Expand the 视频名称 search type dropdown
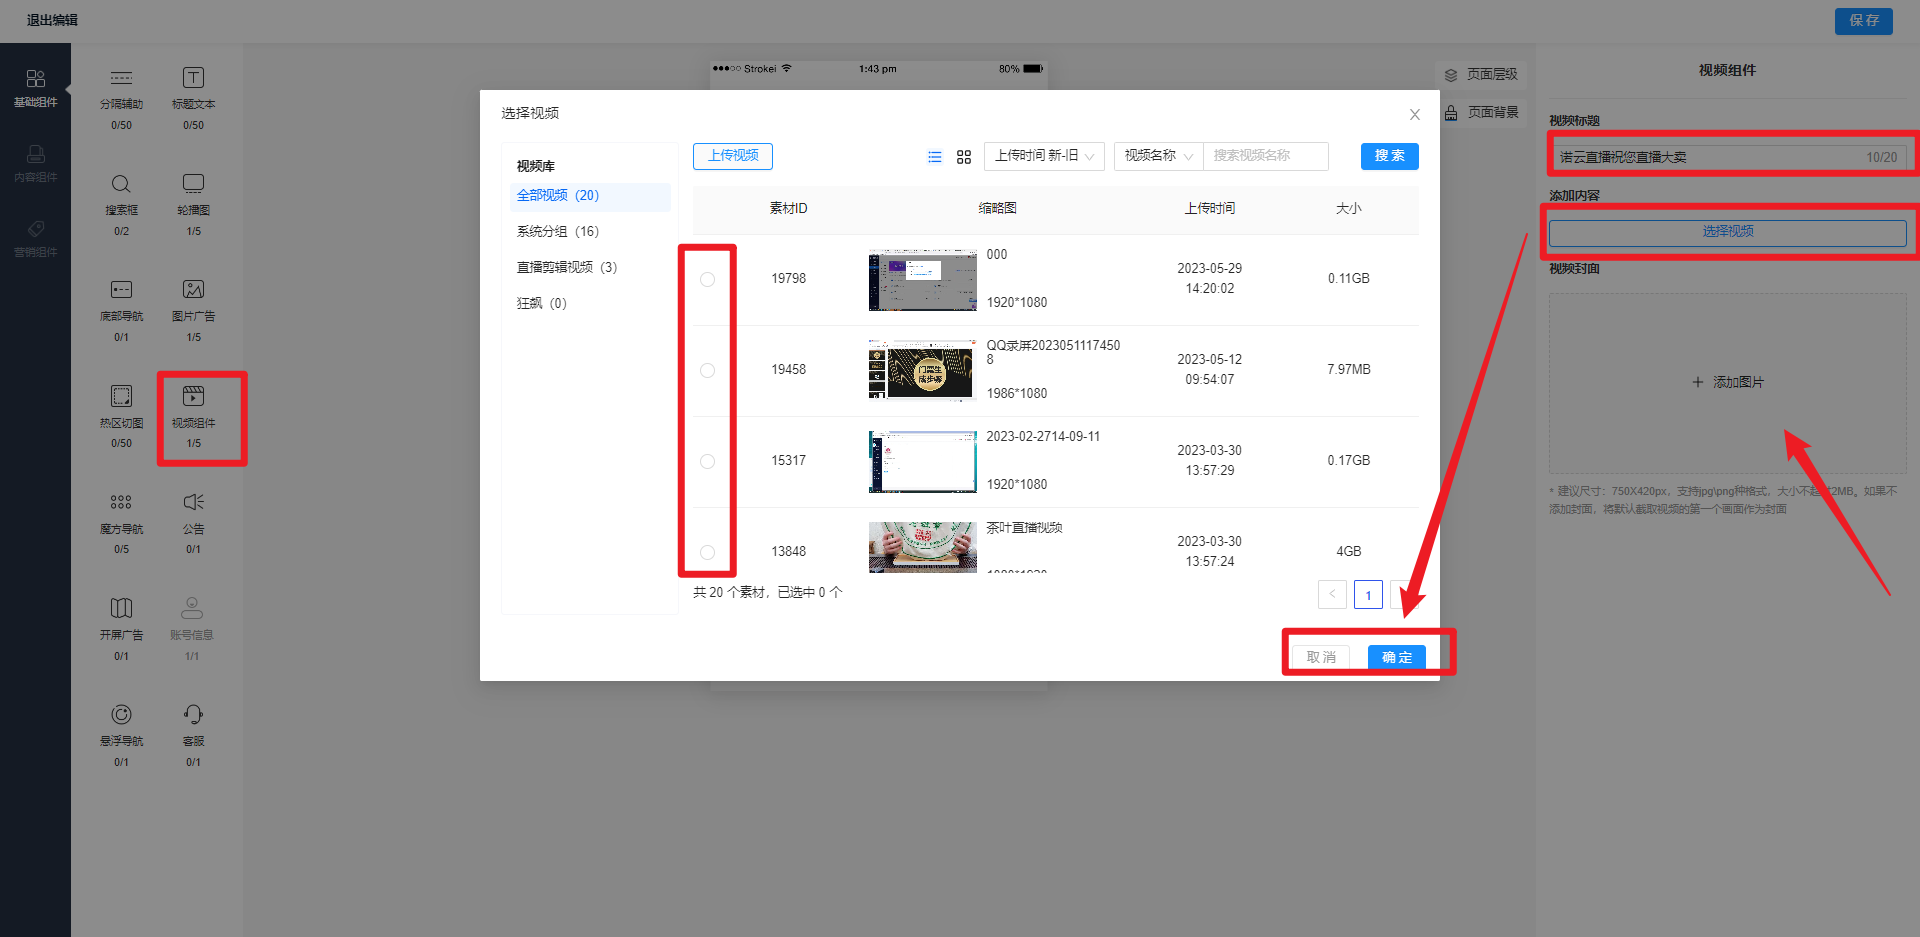The width and height of the screenshot is (1920, 937). click(1158, 156)
